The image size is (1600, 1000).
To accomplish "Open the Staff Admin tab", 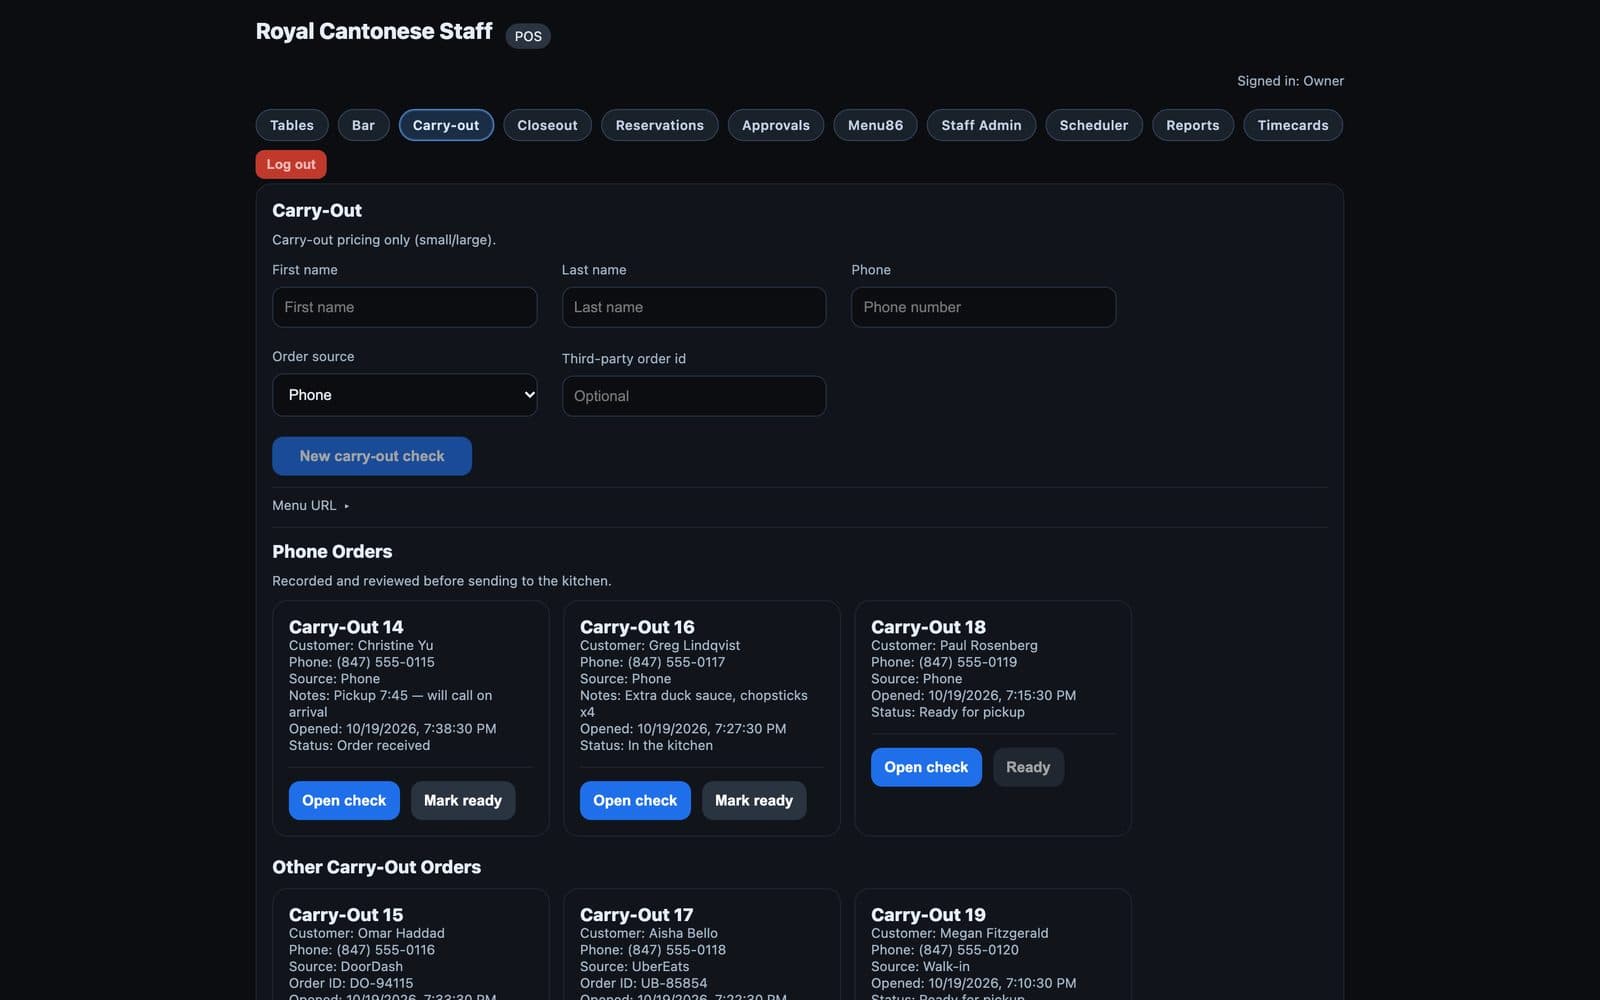I will click(x=981, y=125).
